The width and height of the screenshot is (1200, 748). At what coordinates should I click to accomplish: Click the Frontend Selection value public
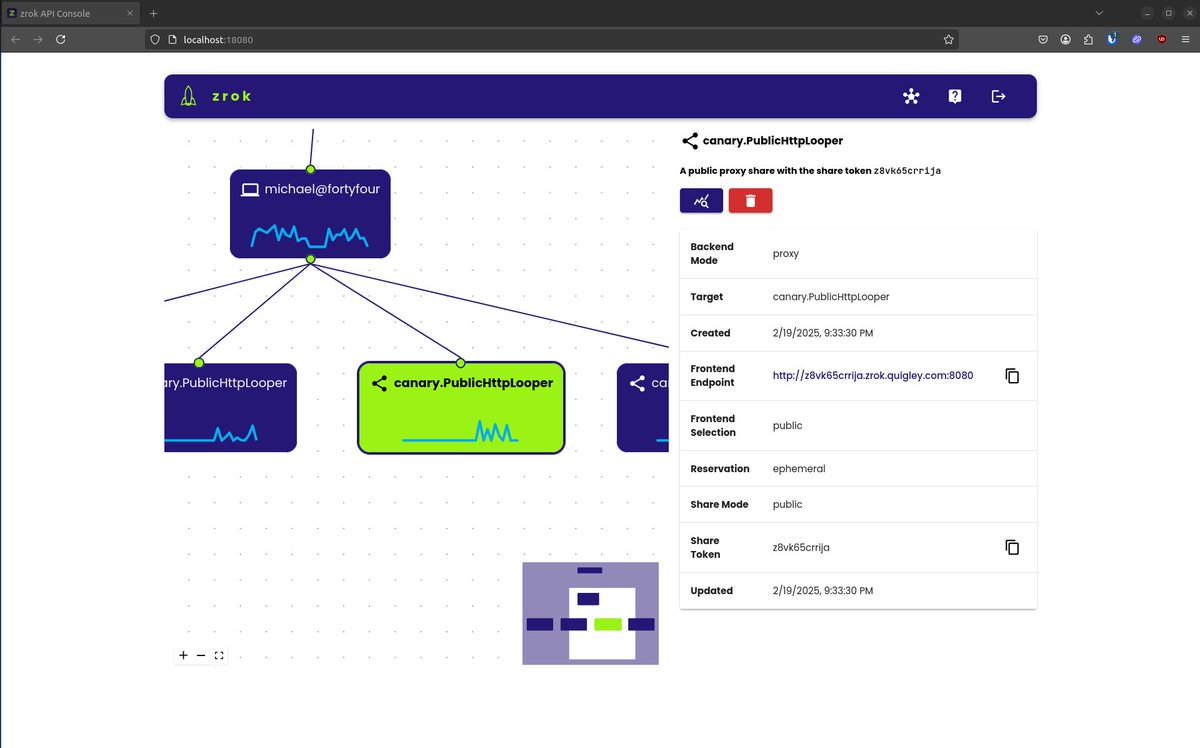pos(788,426)
